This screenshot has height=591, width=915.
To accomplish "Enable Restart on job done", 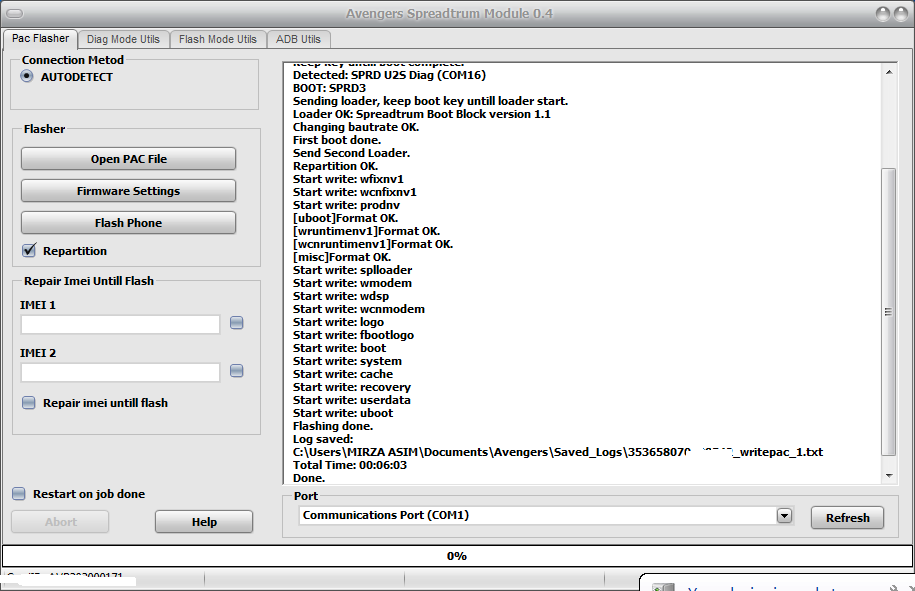I will 19,494.
